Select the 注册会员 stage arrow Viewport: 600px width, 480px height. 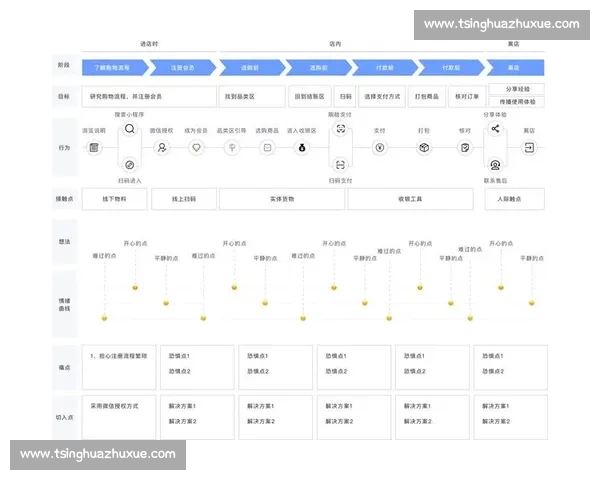[183, 68]
